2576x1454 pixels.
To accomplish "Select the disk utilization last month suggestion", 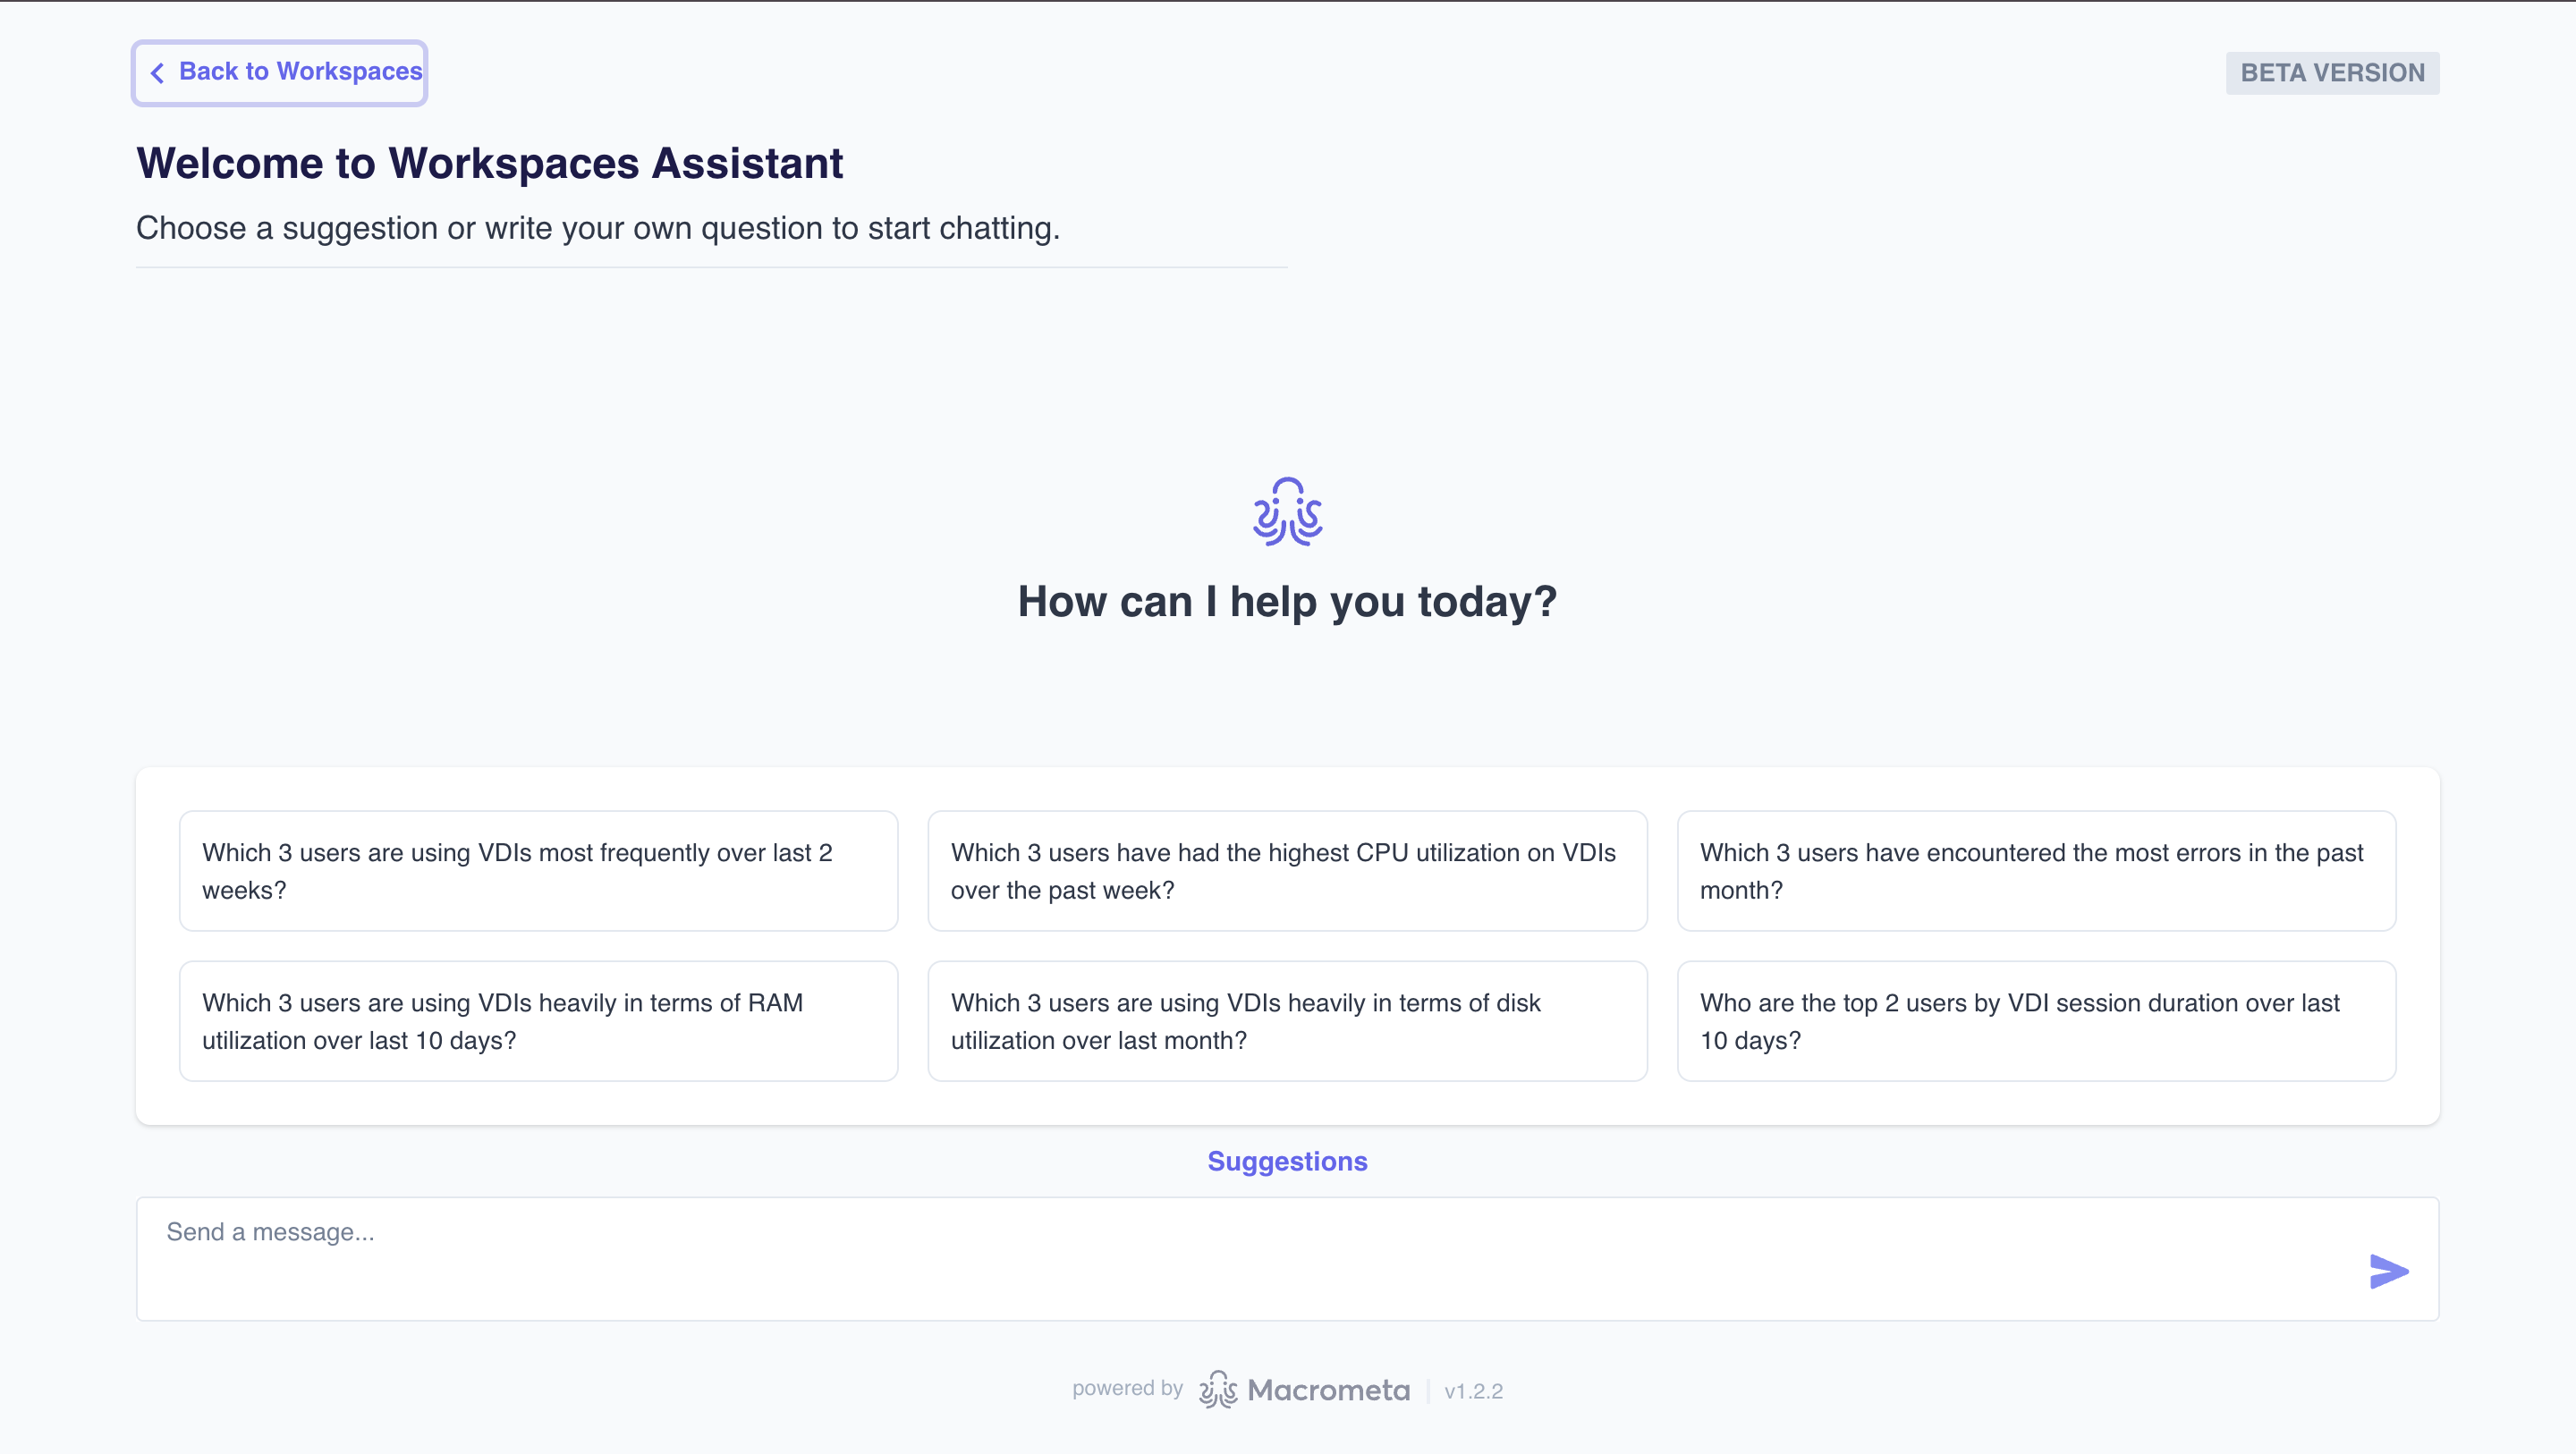I will 1287,1020.
